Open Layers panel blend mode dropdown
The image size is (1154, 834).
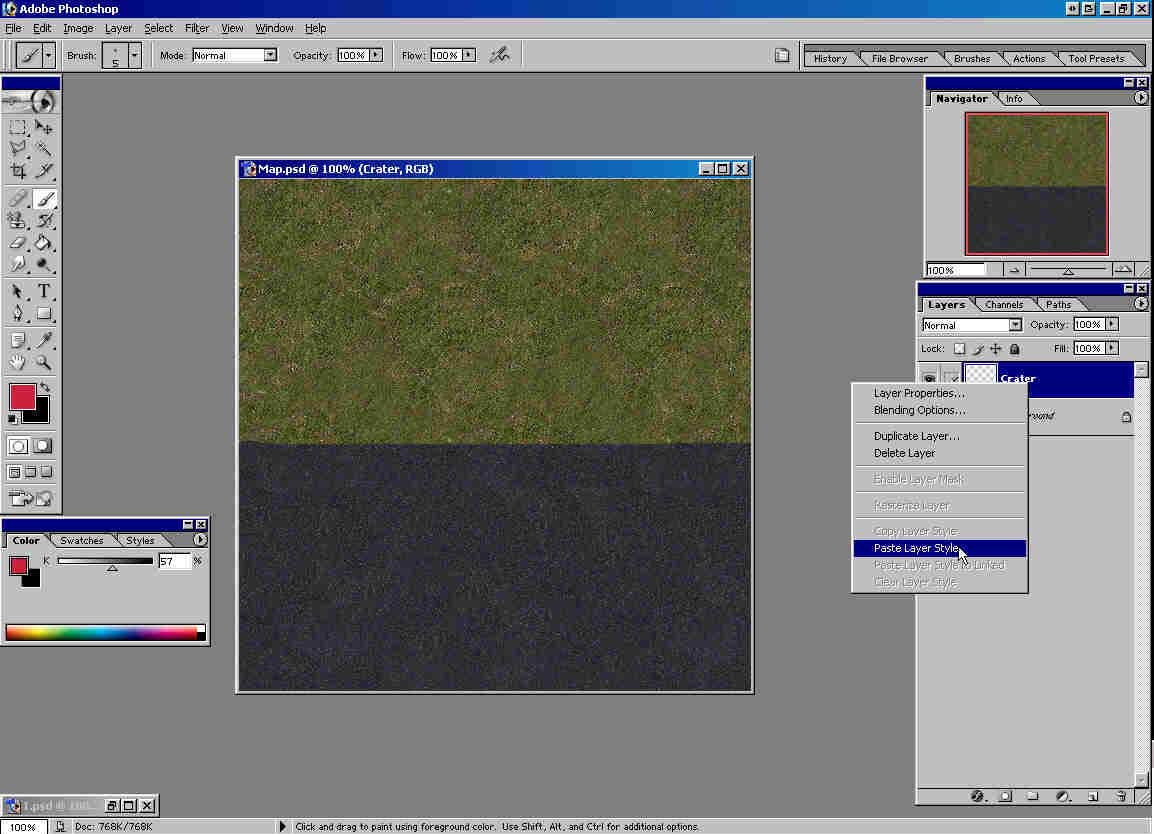point(1015,325)
